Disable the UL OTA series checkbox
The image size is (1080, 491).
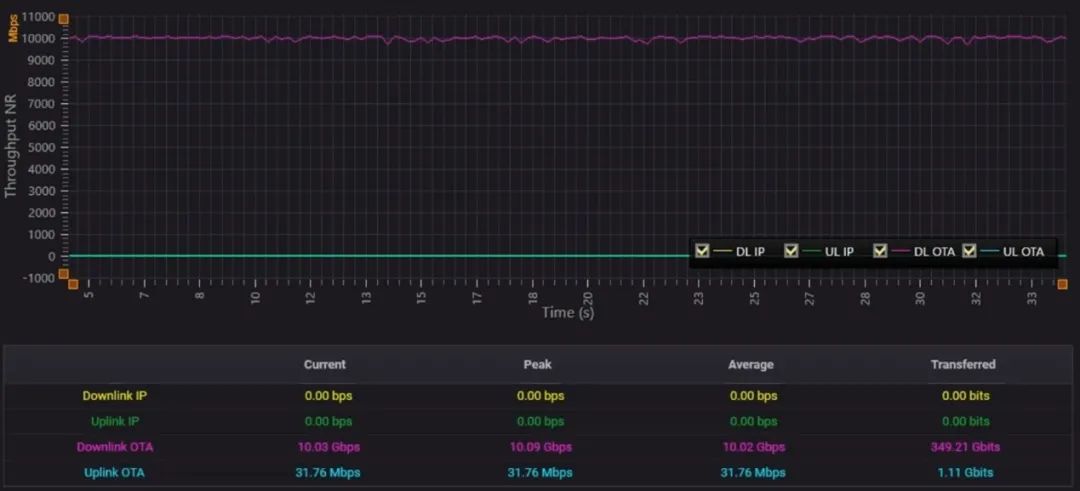(x=969, y=251)
